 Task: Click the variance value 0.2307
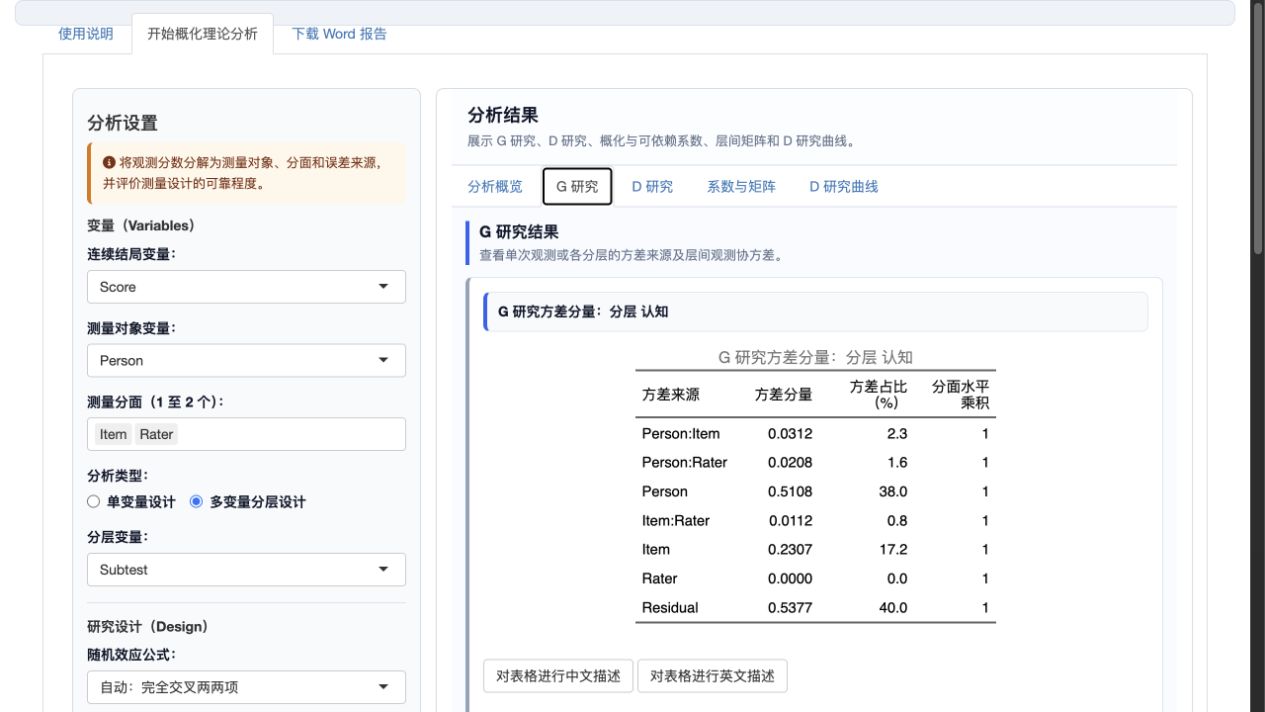coord(790,550)
